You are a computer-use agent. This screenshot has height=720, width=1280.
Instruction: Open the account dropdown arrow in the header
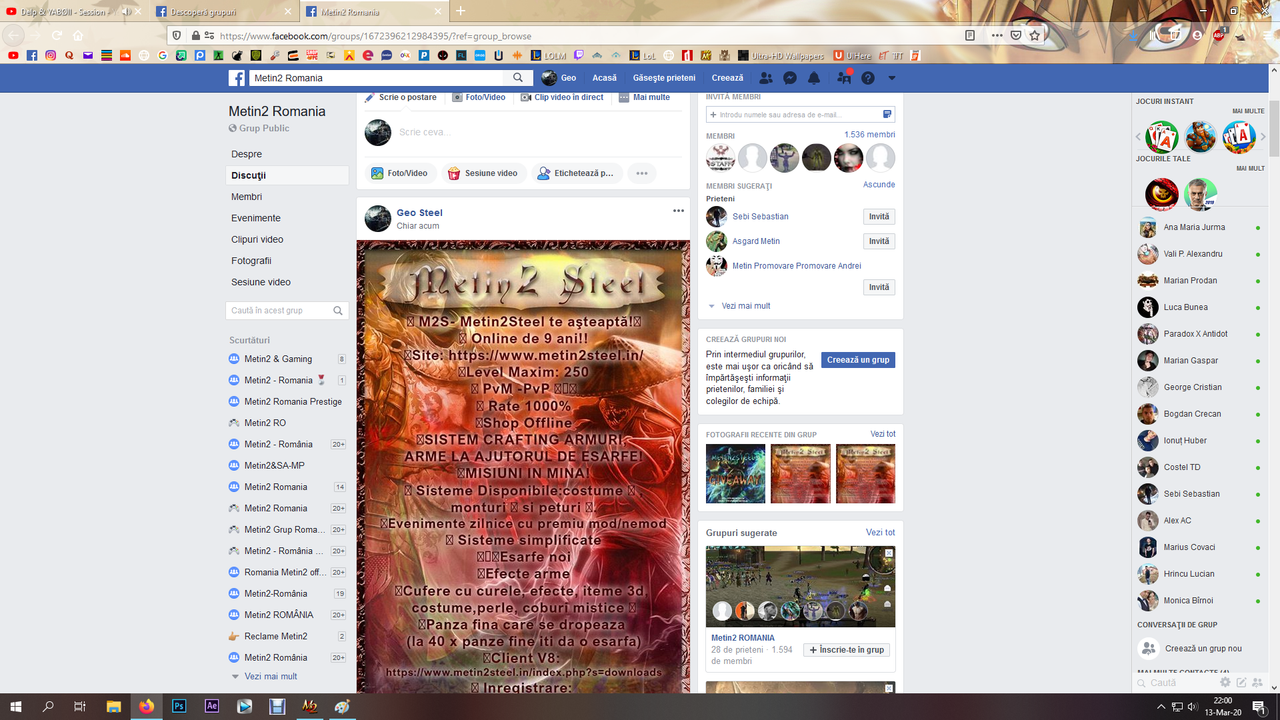(891, 78)
